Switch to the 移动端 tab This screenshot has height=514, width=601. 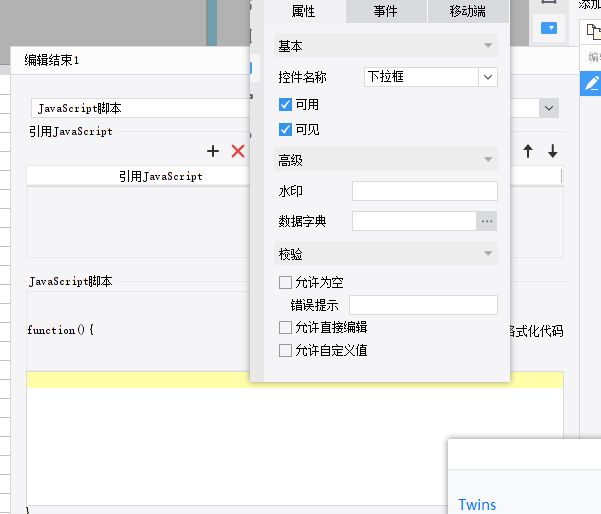point(468,11)
